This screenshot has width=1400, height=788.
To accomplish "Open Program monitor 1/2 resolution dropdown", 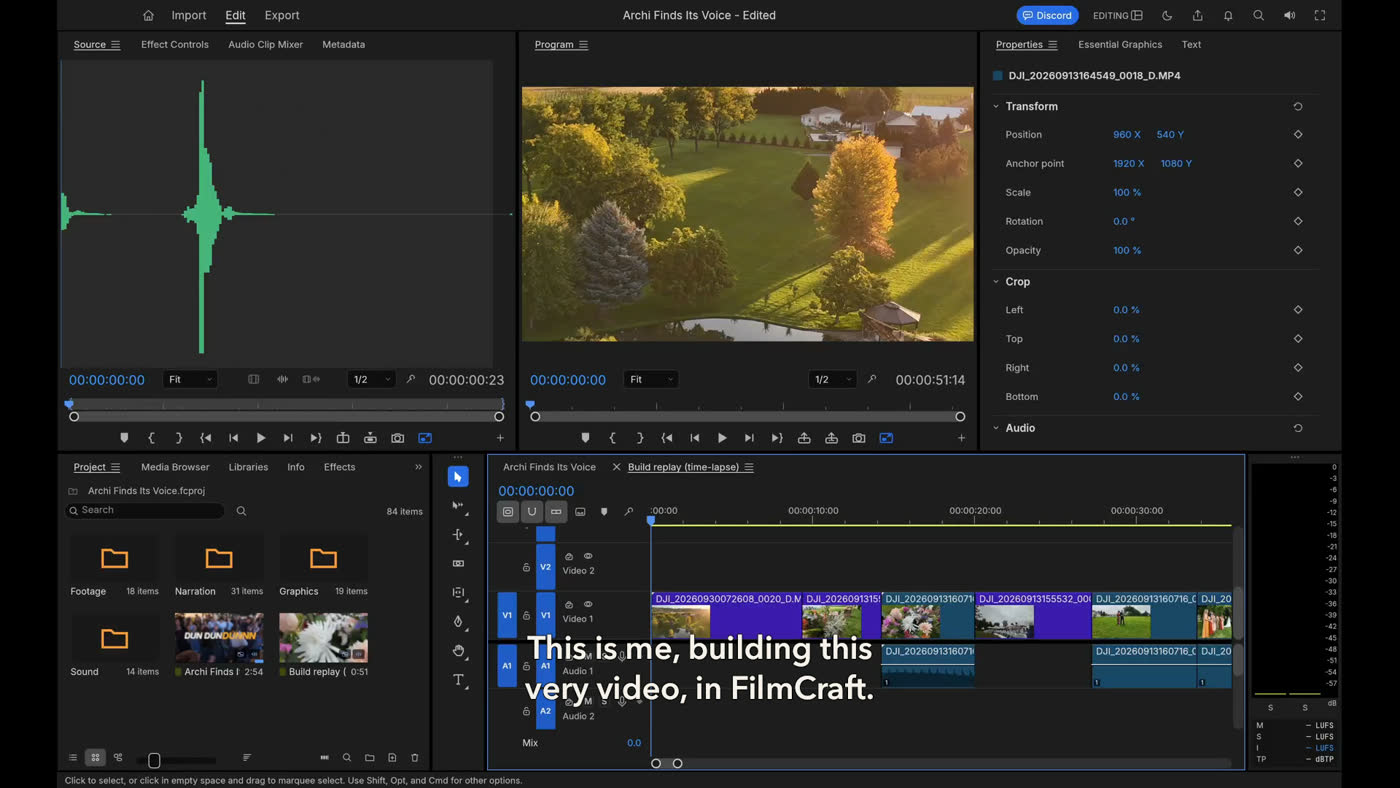I will (832, 380).
